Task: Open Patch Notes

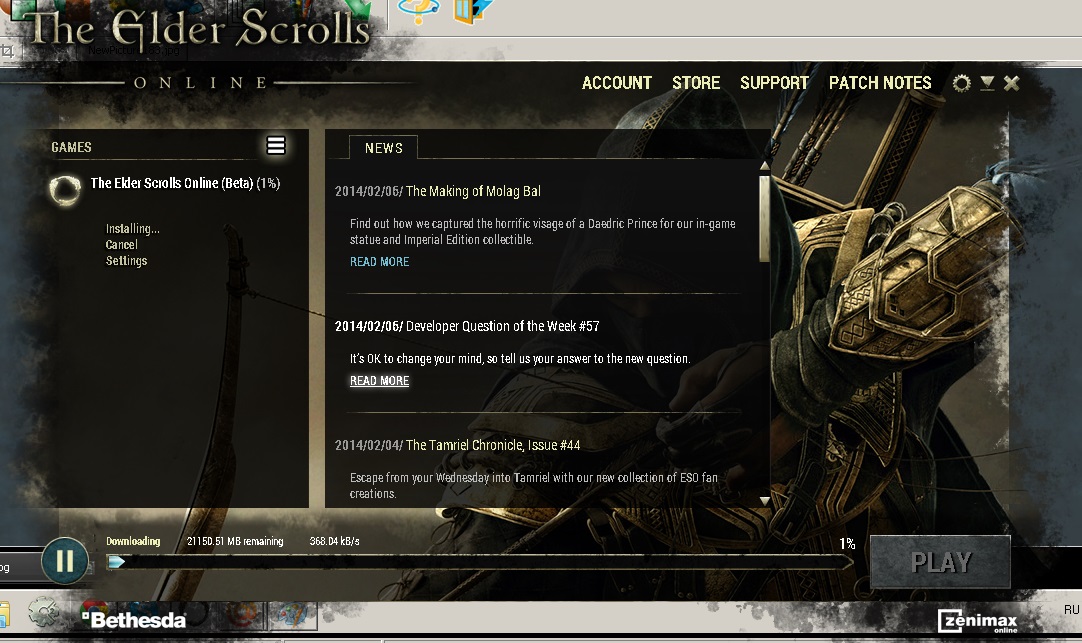Action: click(x=880, y=83)
